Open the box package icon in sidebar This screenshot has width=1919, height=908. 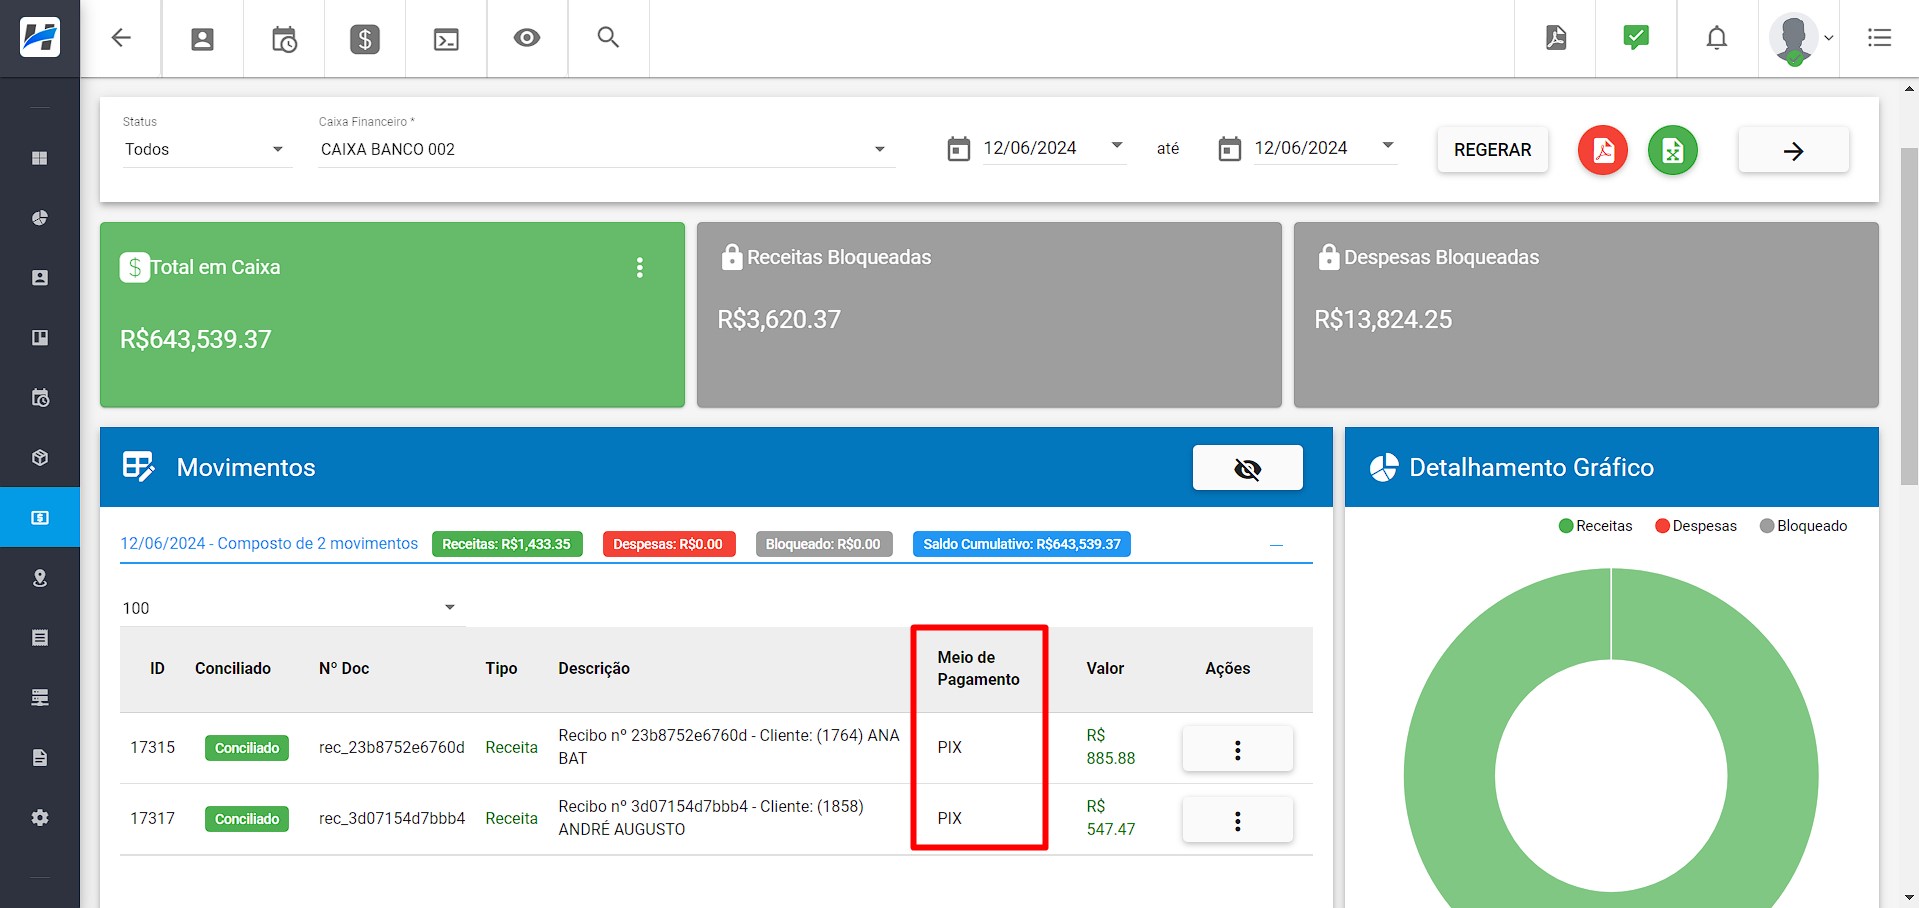pyautogui.click(x=40, y=458)
